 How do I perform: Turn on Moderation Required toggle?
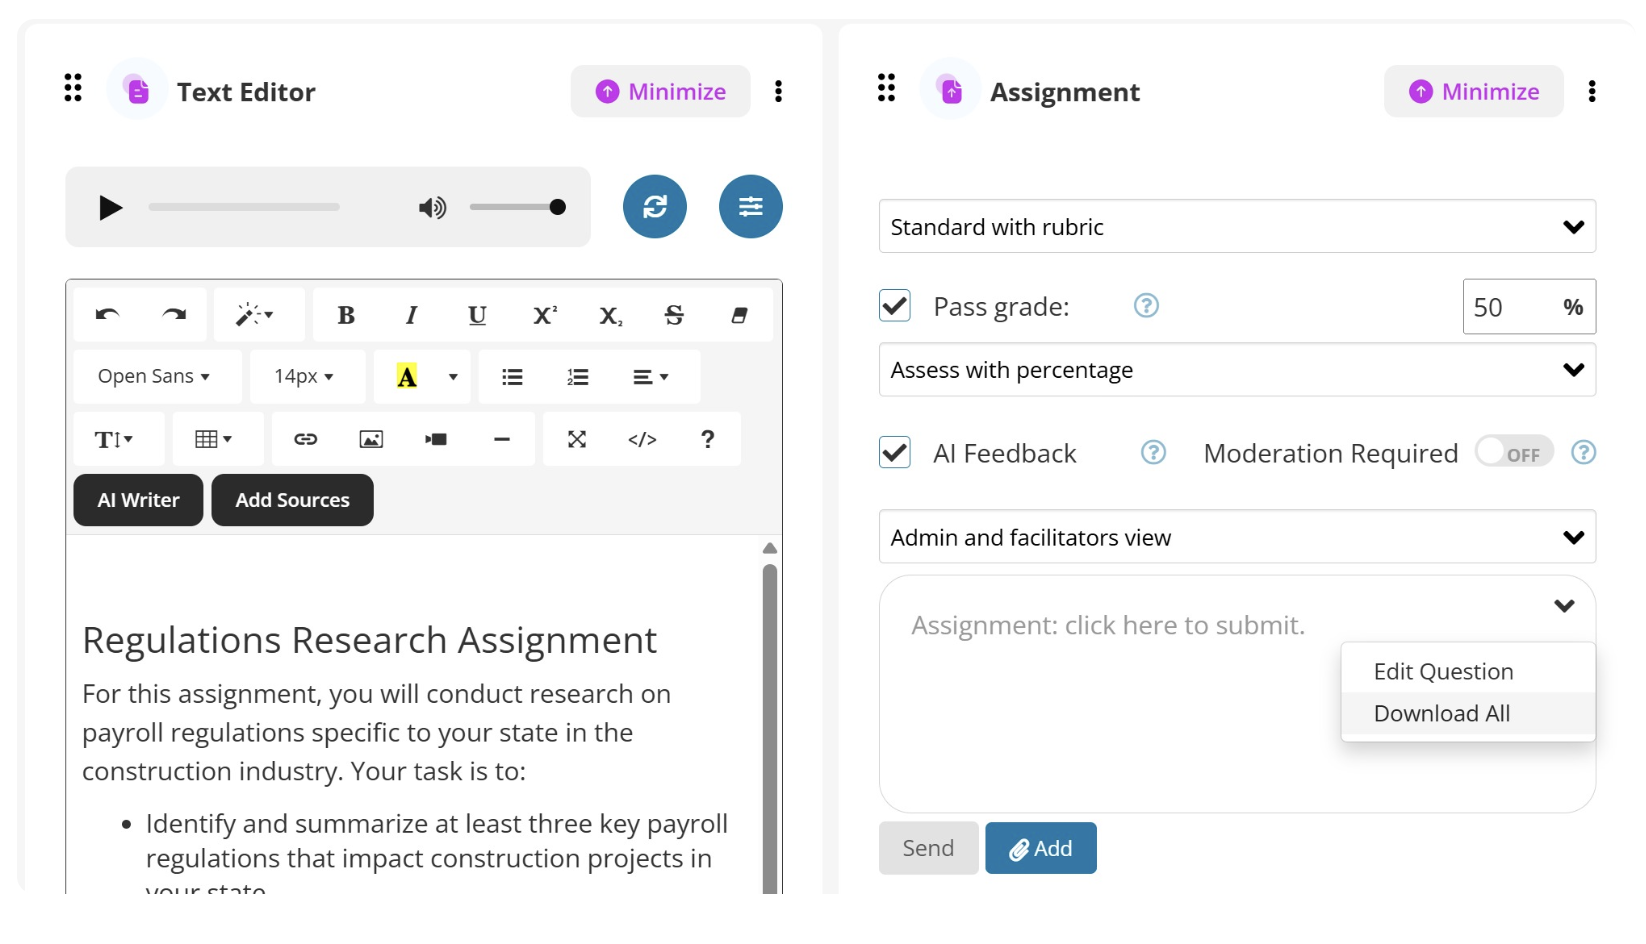pyautogui.click(x=1514, y=453)
